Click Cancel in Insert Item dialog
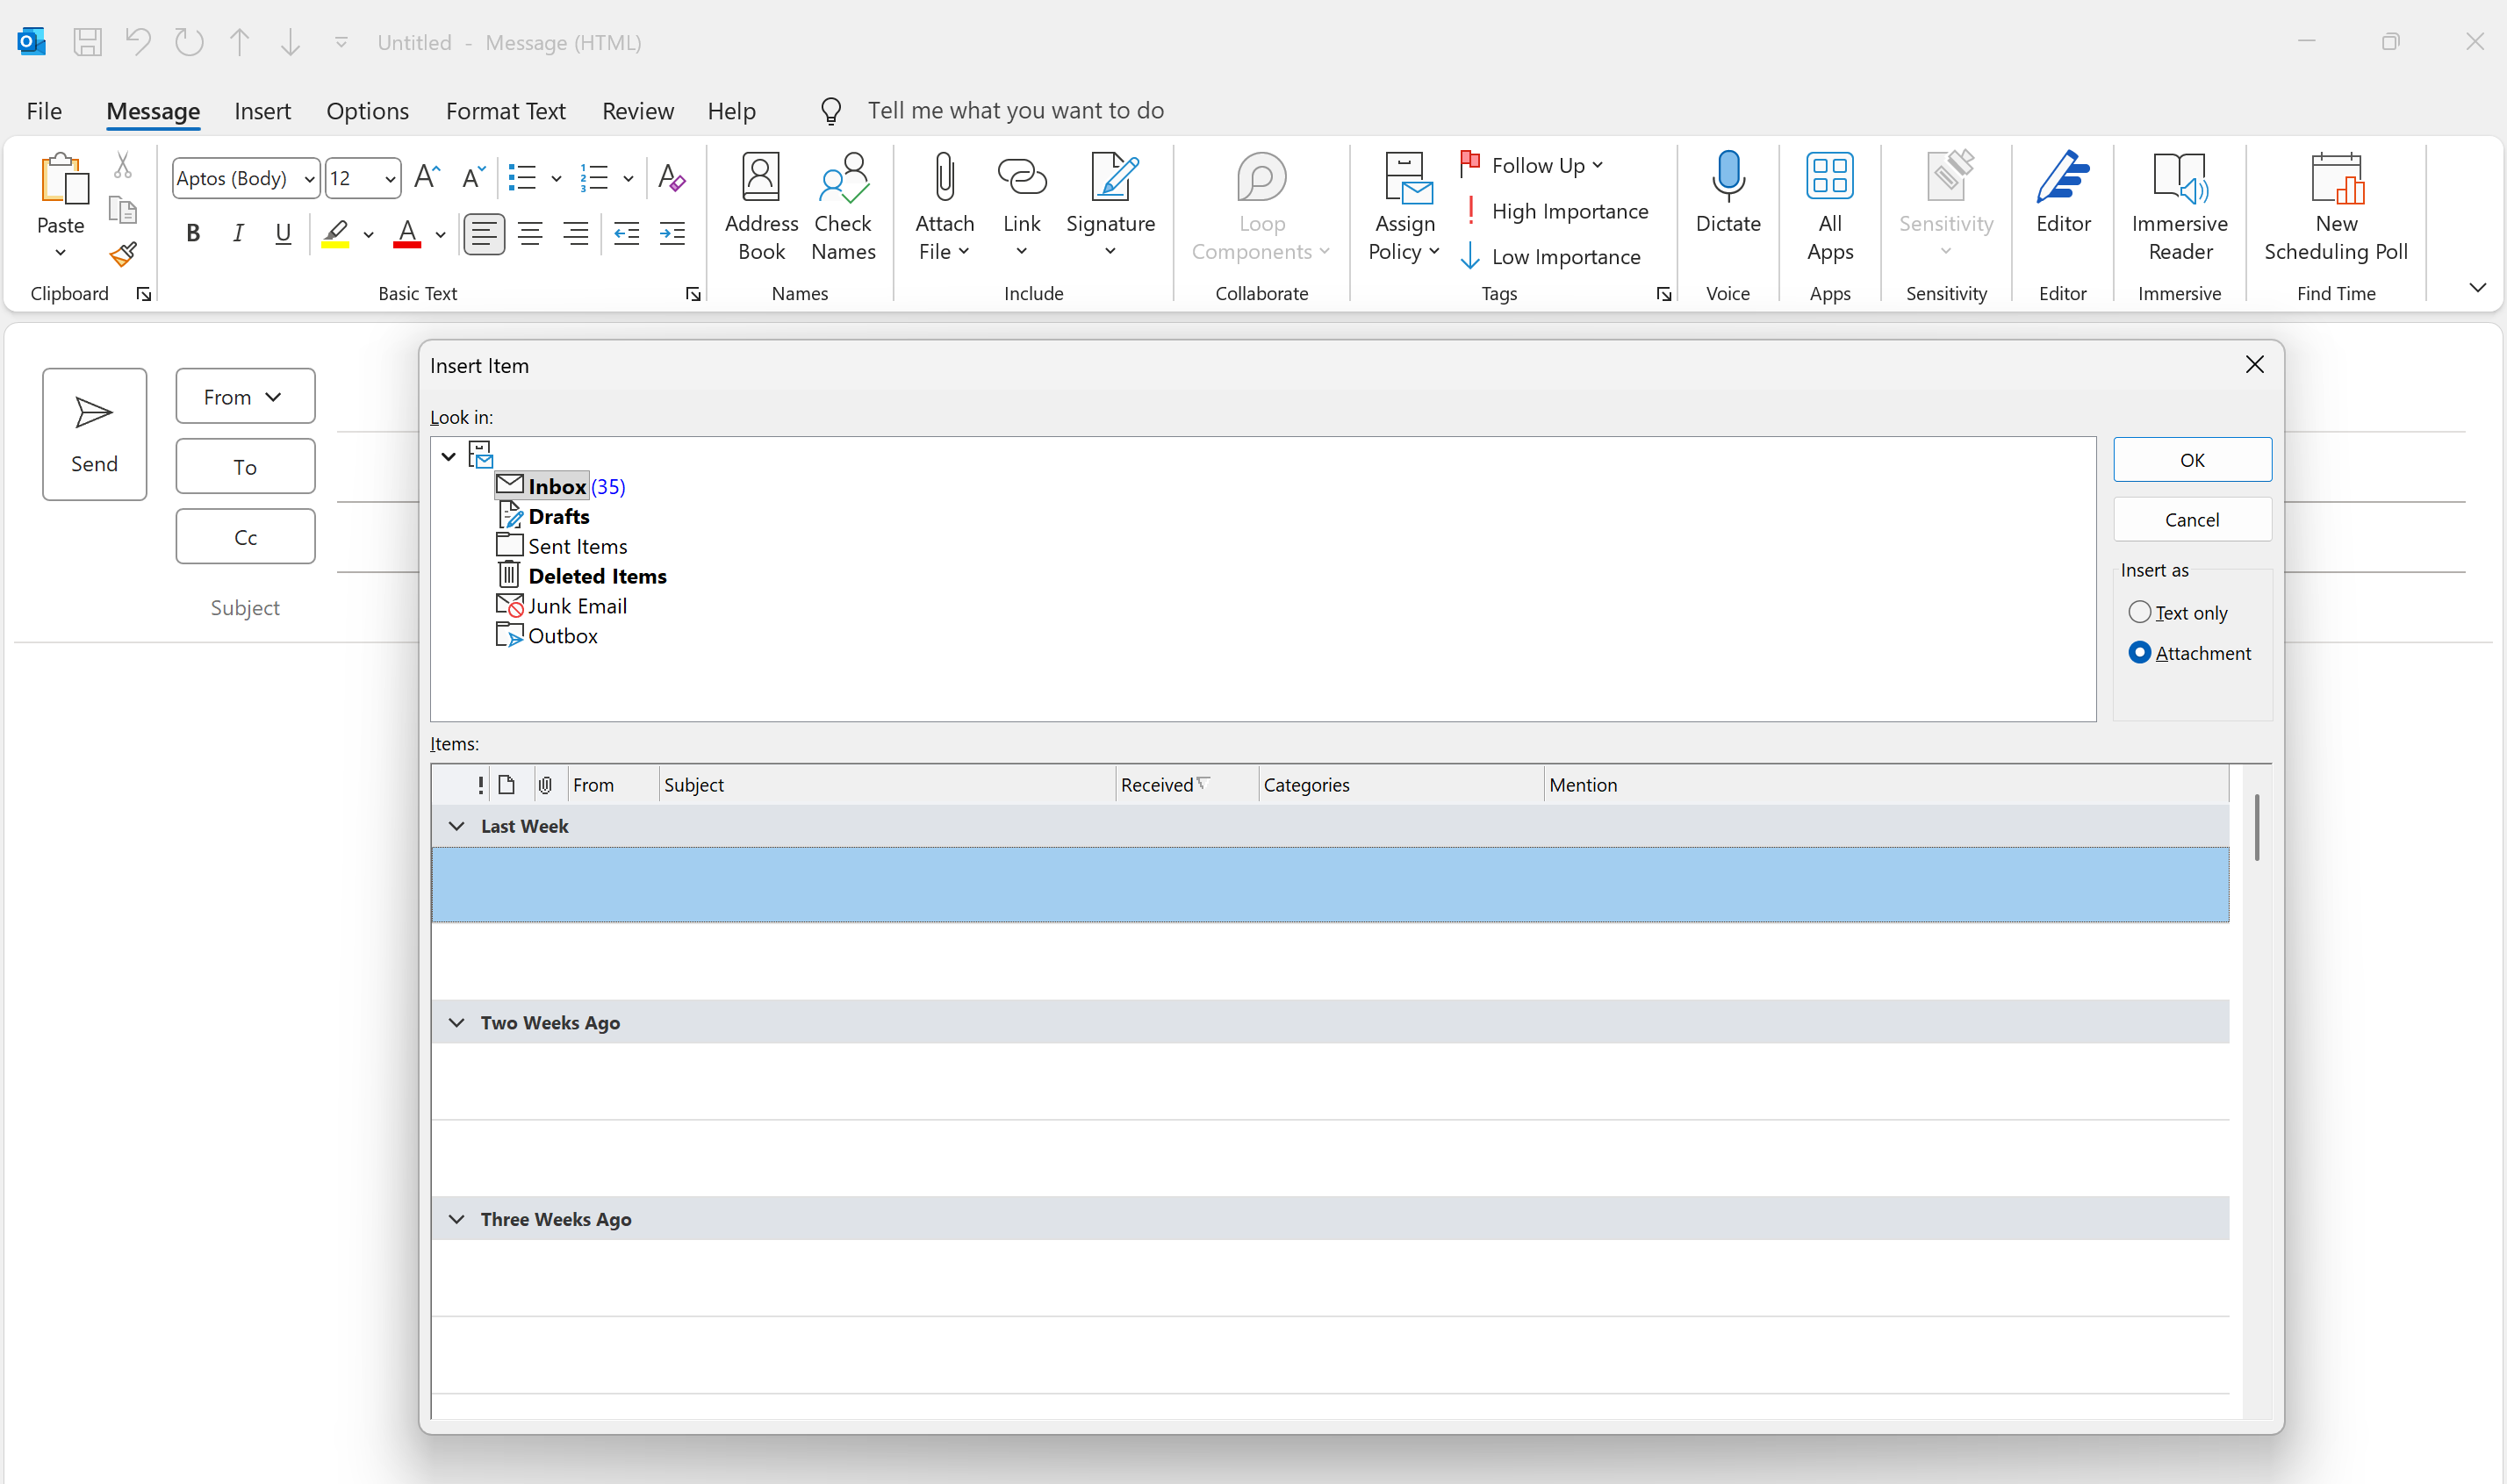Viewport: 2507px width, 1484px height. click(x=2191, y=520)
